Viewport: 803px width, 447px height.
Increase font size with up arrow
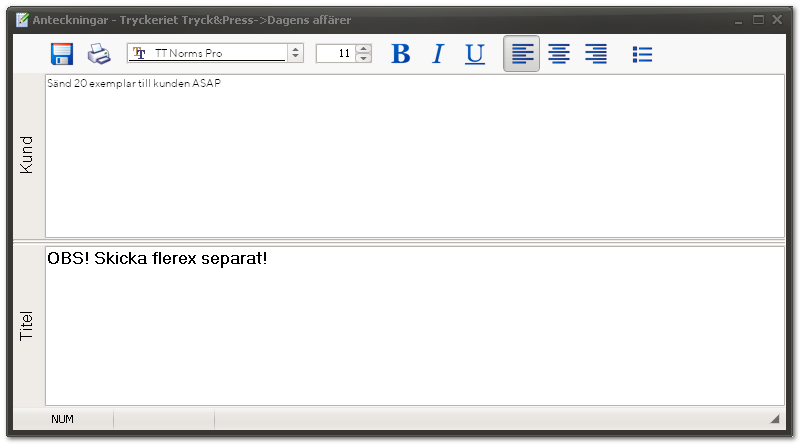(x=364, y=49)
